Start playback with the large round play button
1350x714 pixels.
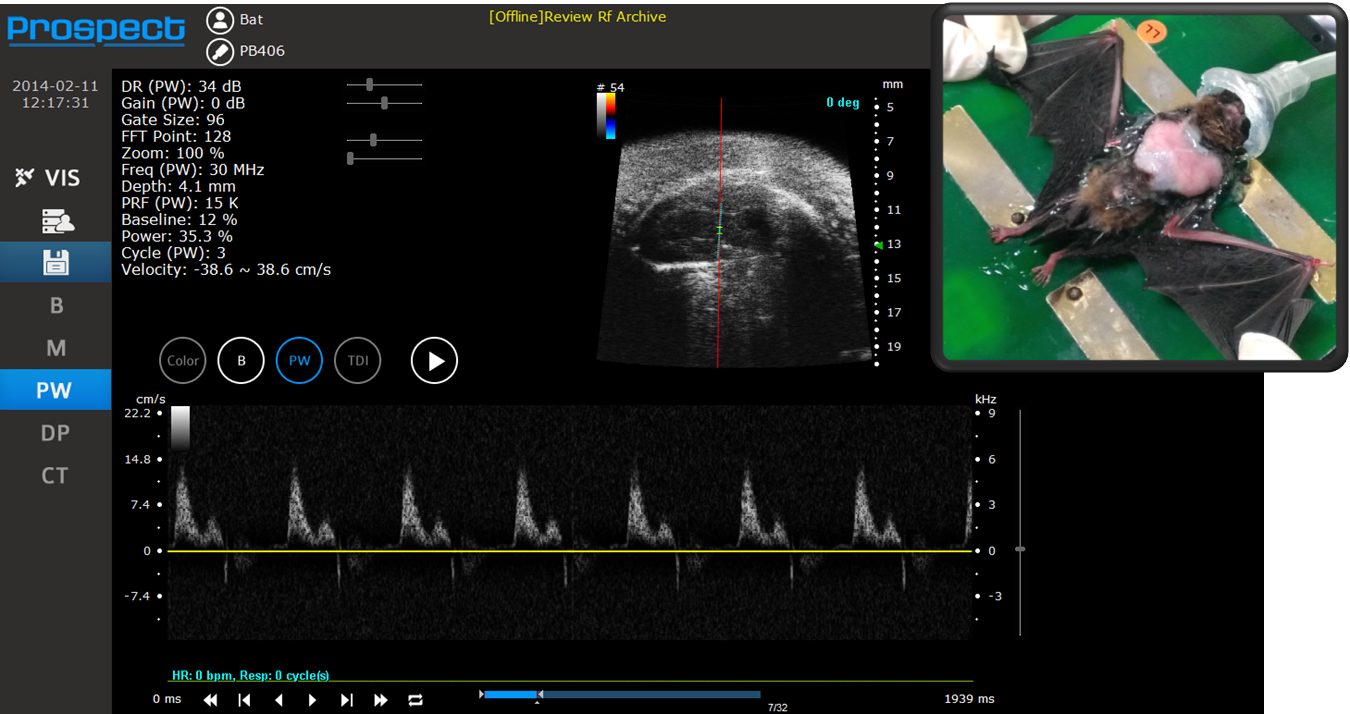tap(434, 361)
